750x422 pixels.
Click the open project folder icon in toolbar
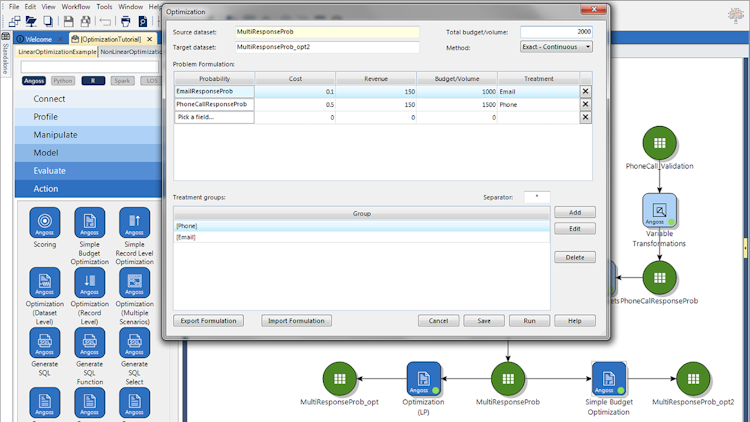31,21
